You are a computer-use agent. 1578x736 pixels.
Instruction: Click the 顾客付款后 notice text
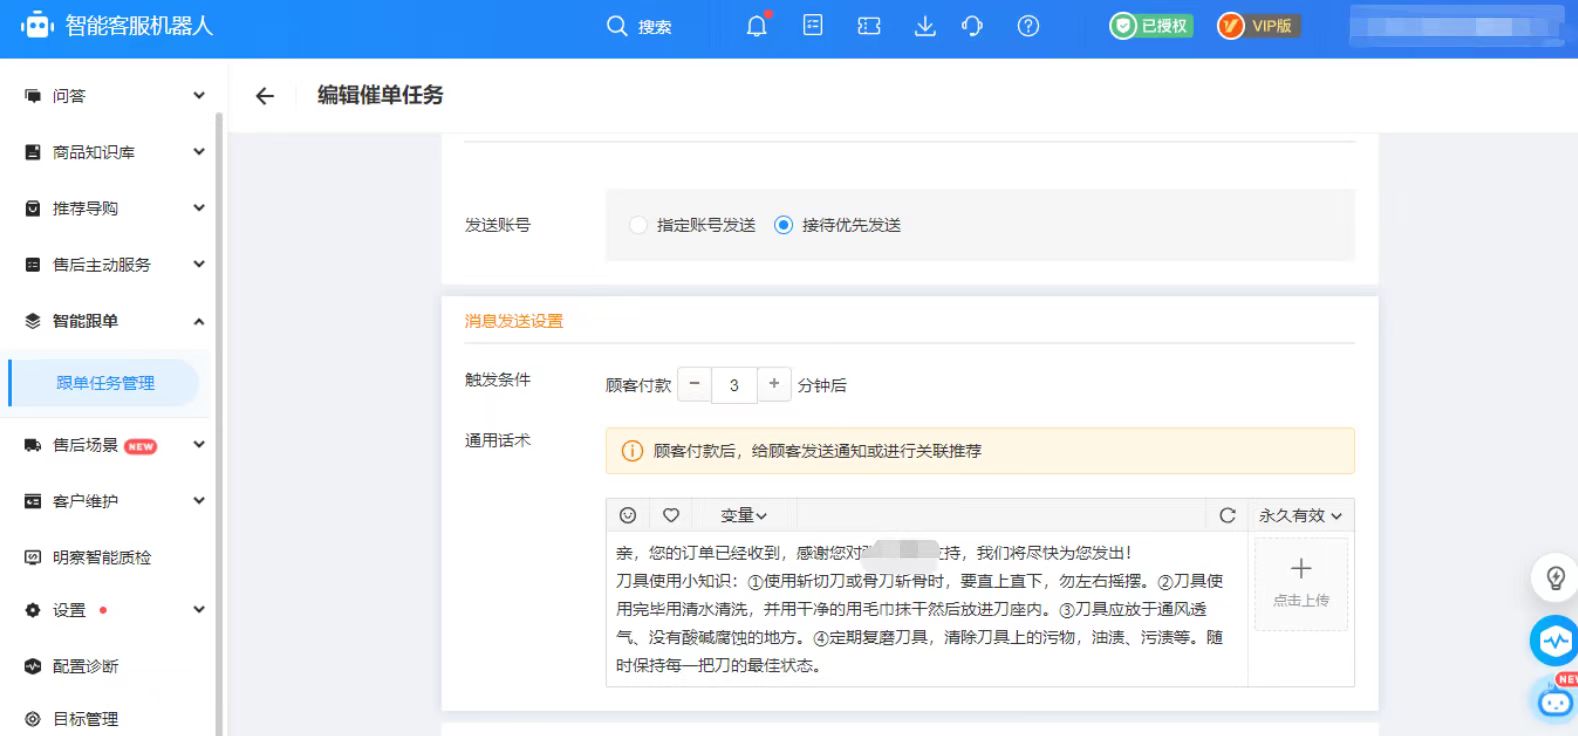[x=817, y=451]
